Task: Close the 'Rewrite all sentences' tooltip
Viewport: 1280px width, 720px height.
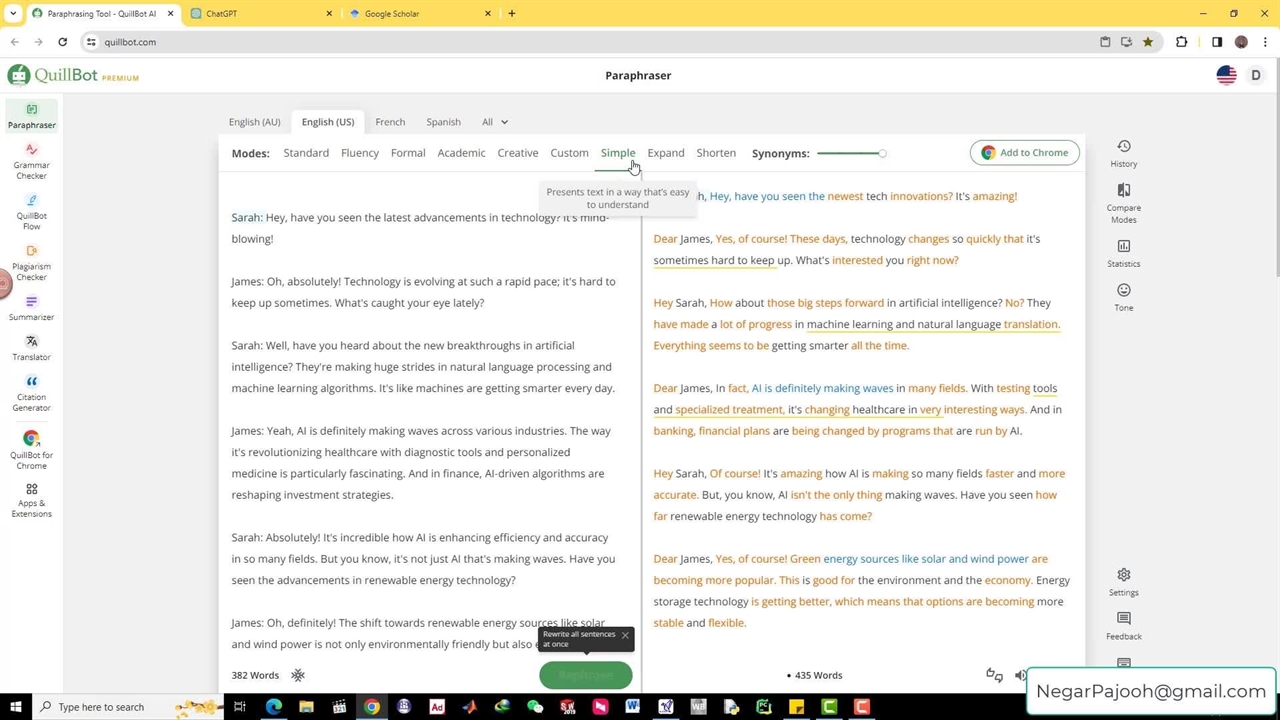Action: (625, 635)
